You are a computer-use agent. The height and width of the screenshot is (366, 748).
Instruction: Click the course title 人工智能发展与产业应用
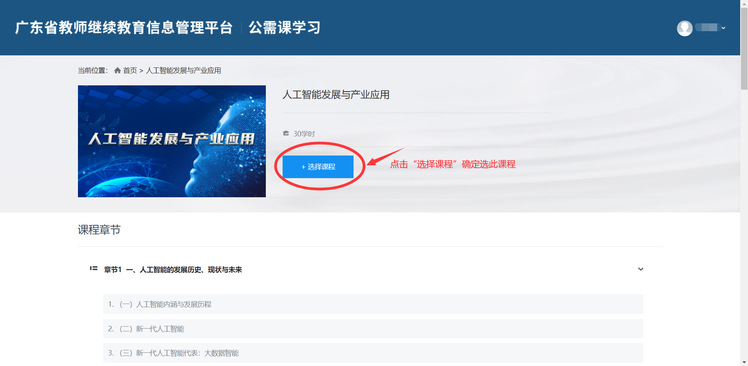click(336, 94)
